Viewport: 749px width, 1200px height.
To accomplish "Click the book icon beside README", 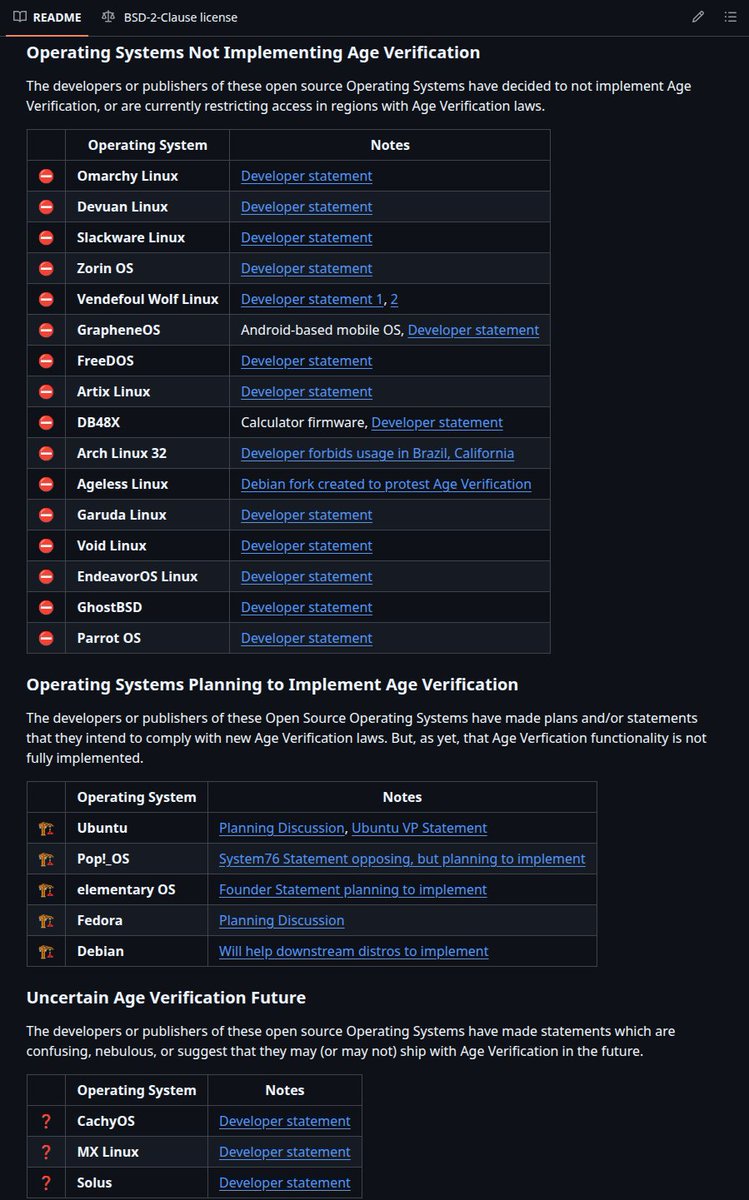I will coord(20,17).
